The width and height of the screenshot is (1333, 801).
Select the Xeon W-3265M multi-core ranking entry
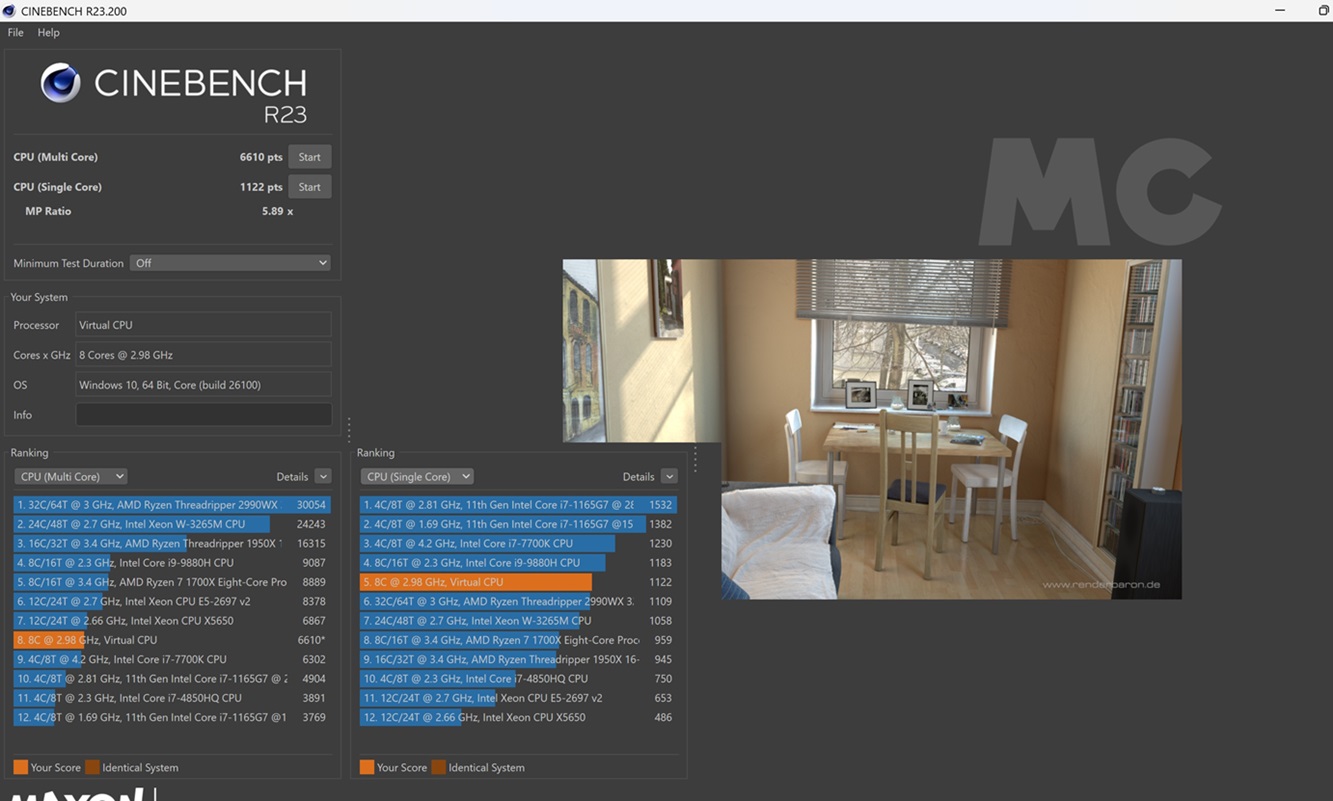pyautogui.click(x=170, y=524)
